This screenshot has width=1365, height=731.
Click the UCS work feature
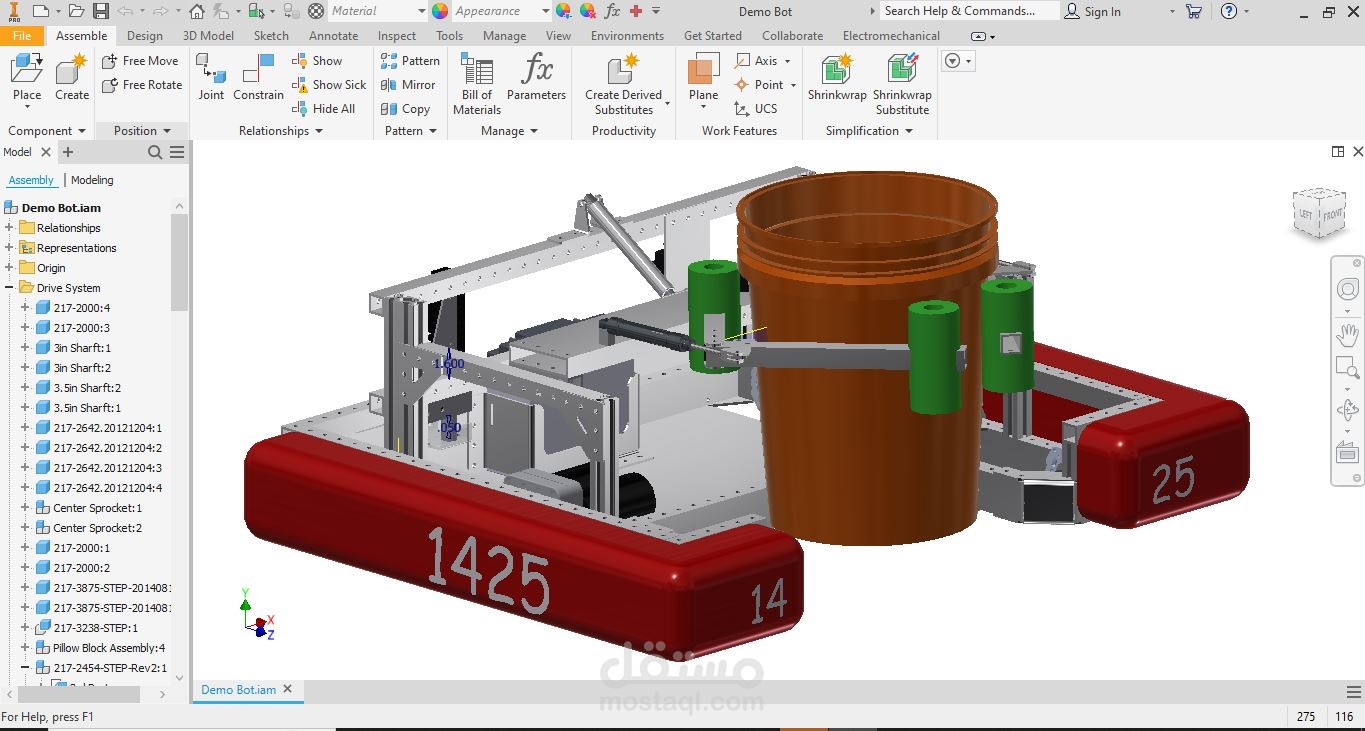pyautogui.click(x=755, y=109)
